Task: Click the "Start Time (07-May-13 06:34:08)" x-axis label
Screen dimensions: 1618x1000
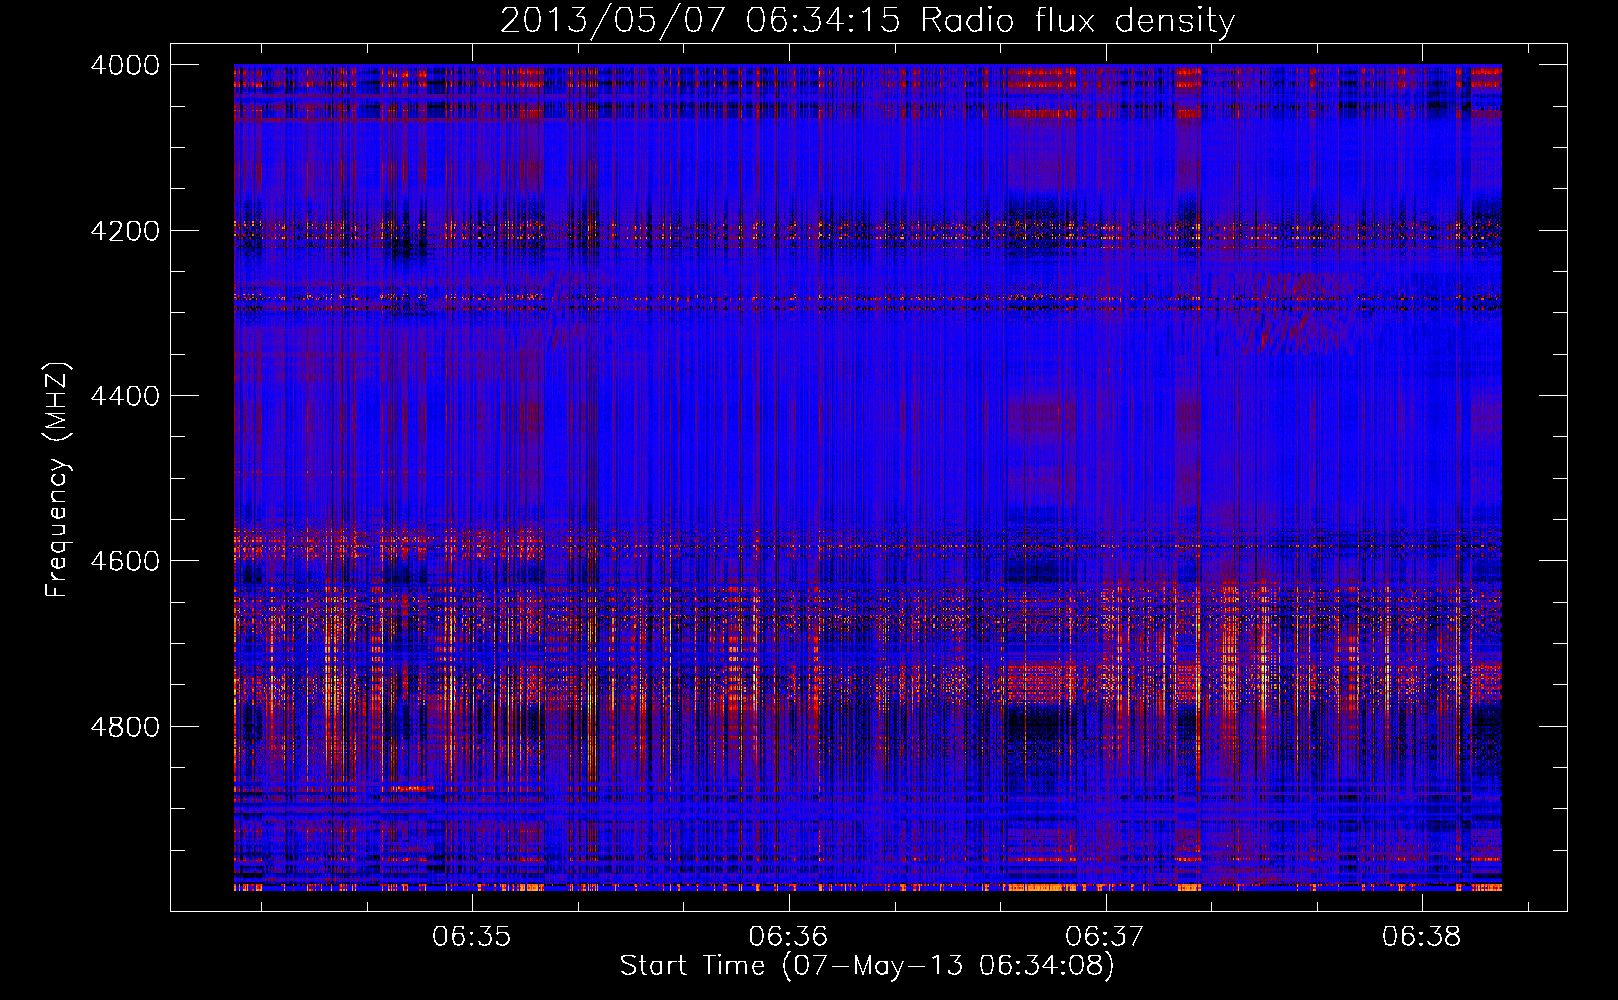Action: click(x=867, y=966)
